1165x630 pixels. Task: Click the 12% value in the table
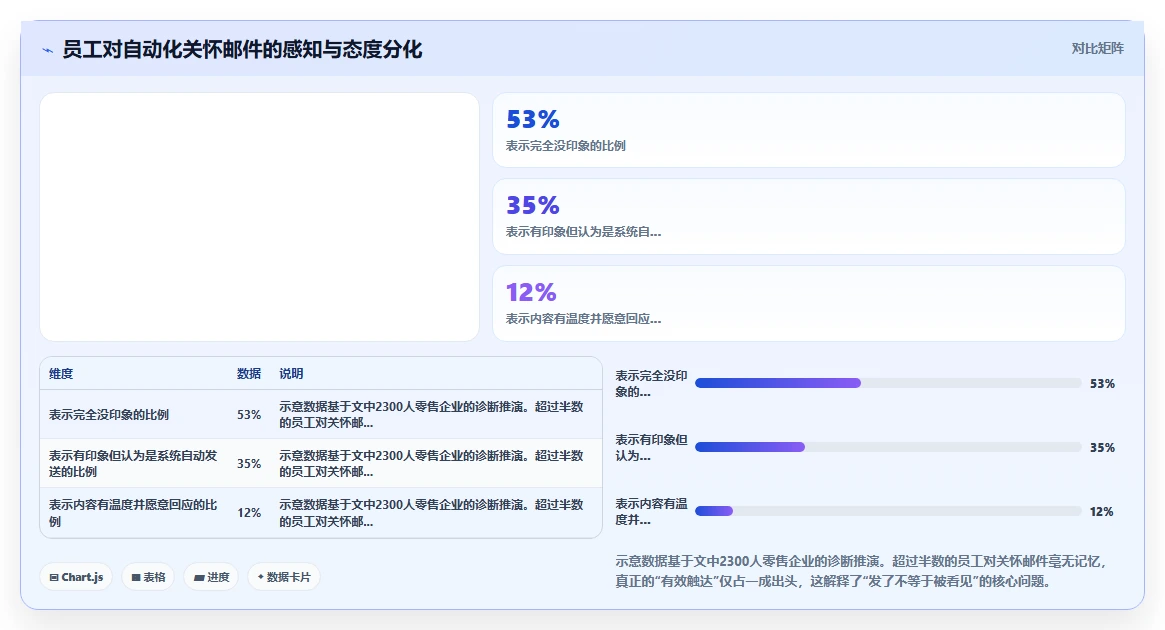click(249, 513)
